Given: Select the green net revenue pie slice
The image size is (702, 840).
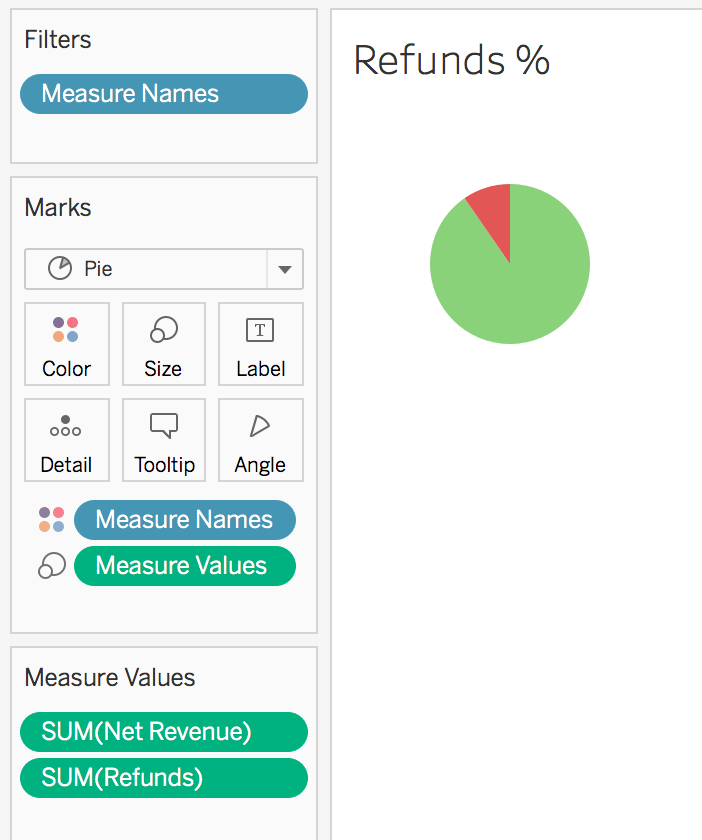Looking at the screenshot, I should click(x=510, y=290).
